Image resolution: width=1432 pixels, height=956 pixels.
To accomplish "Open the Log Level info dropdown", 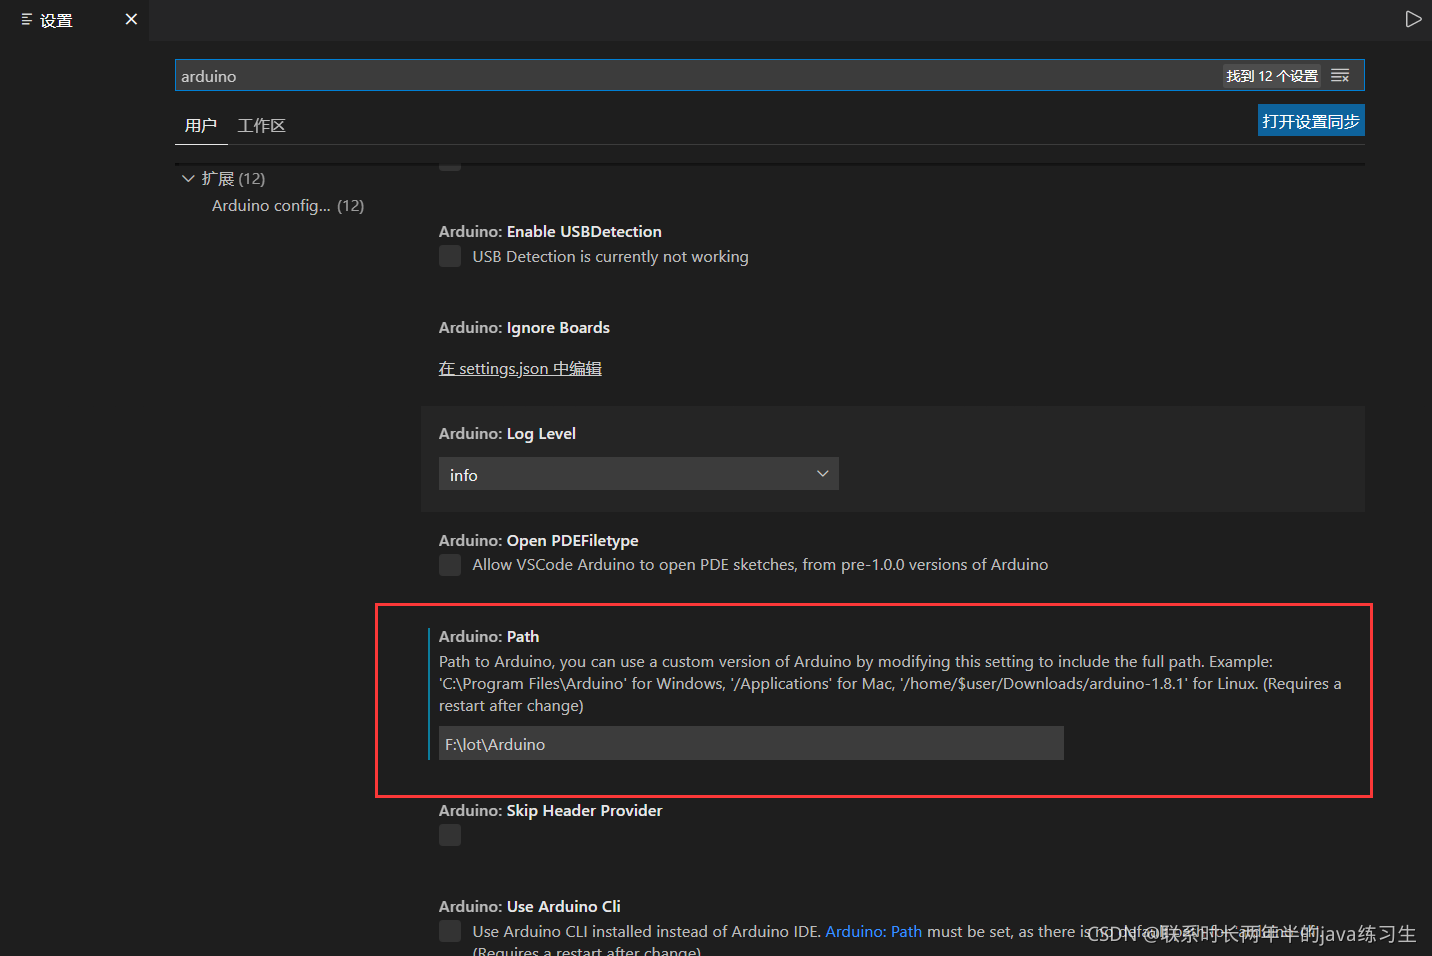I will click(x=638, y=474).
